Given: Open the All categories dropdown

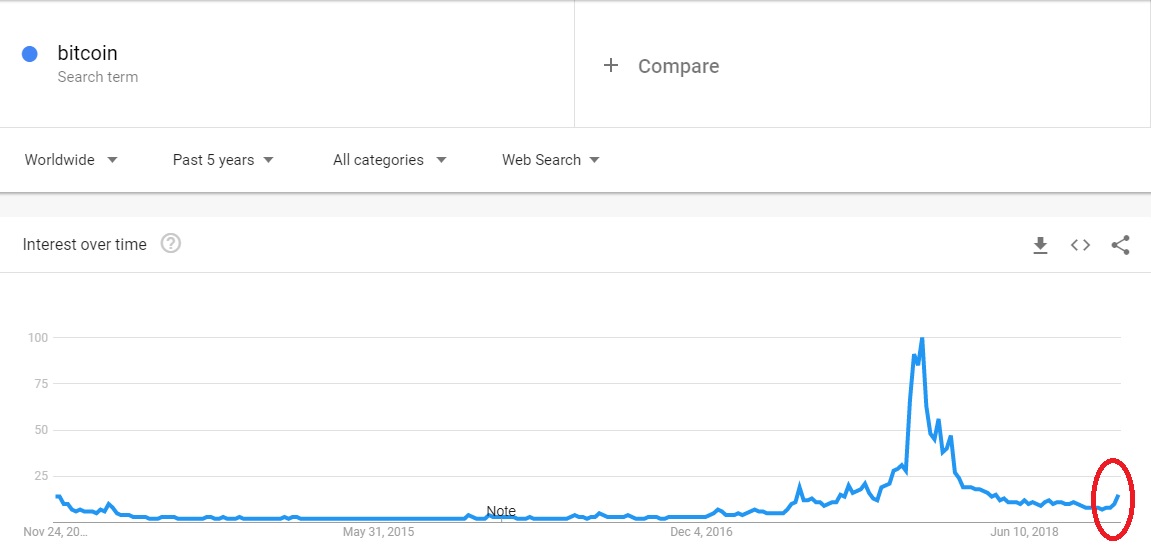Looking at the screenshot, I should click(x=390, y=160).
